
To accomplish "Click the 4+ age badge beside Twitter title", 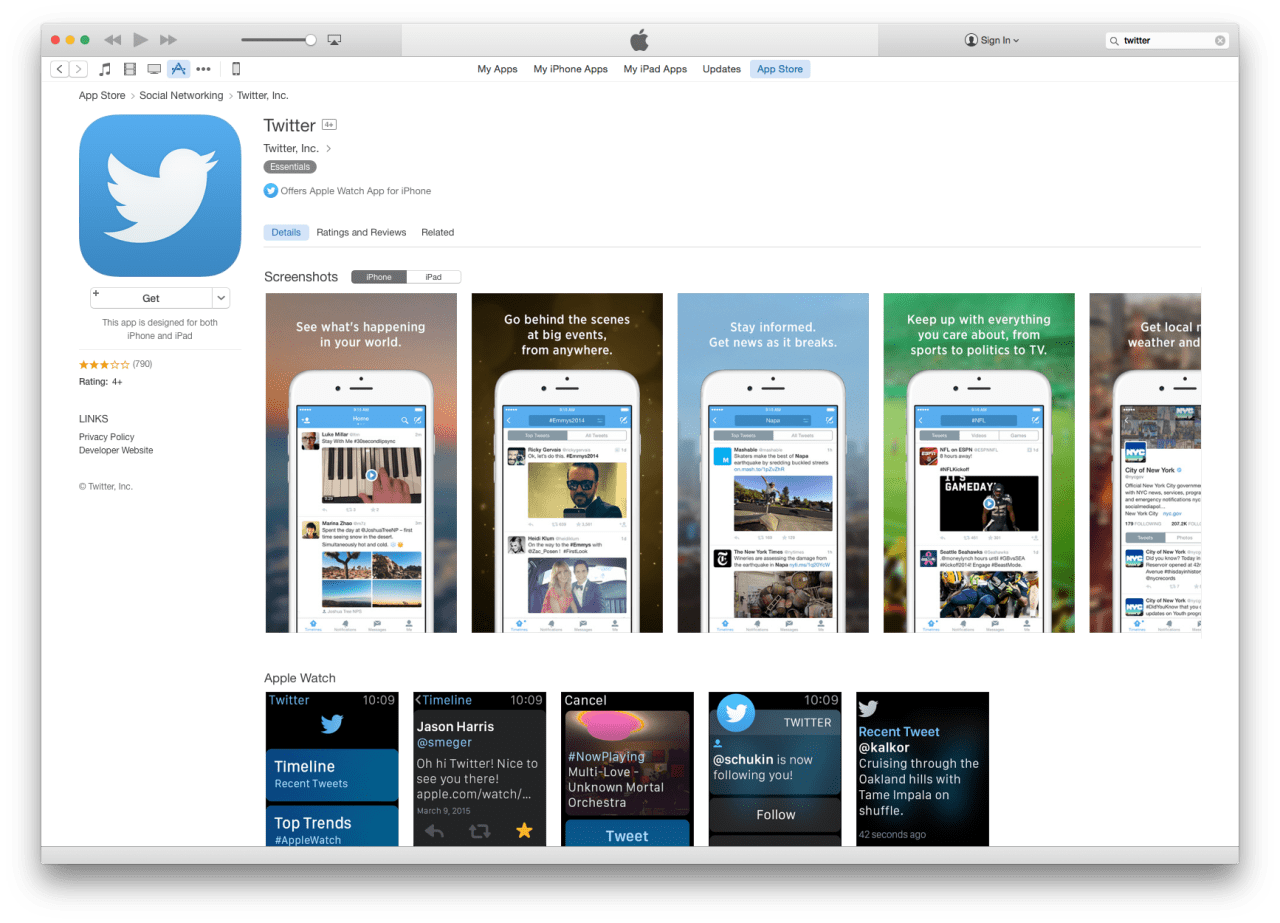I will 329,125.
